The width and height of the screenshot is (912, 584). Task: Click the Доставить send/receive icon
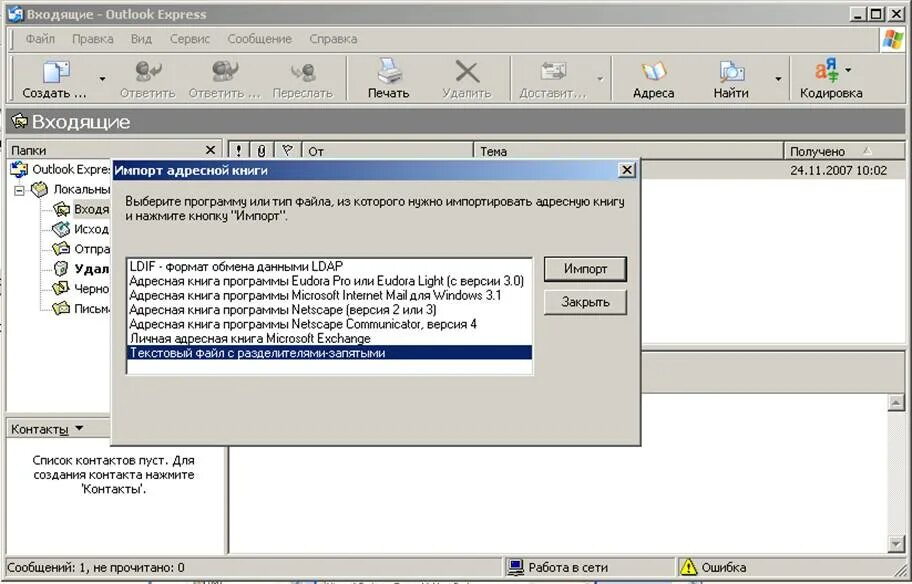coord(553,72)
